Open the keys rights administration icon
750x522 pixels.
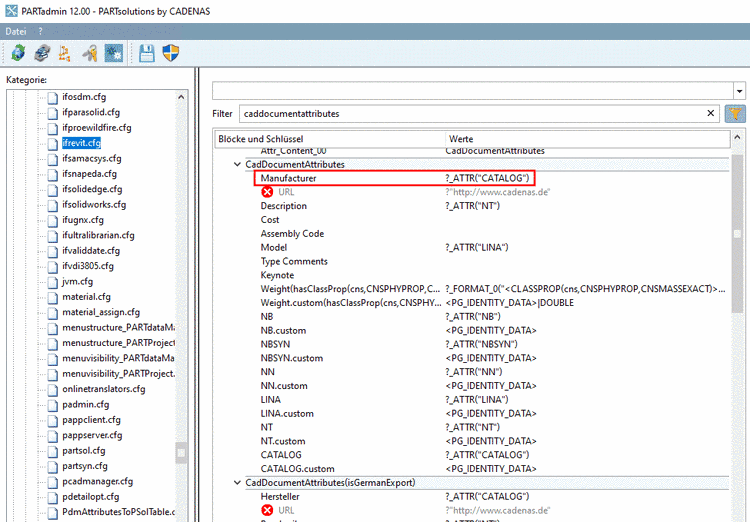pyautogui.click(x=89, y=53)
